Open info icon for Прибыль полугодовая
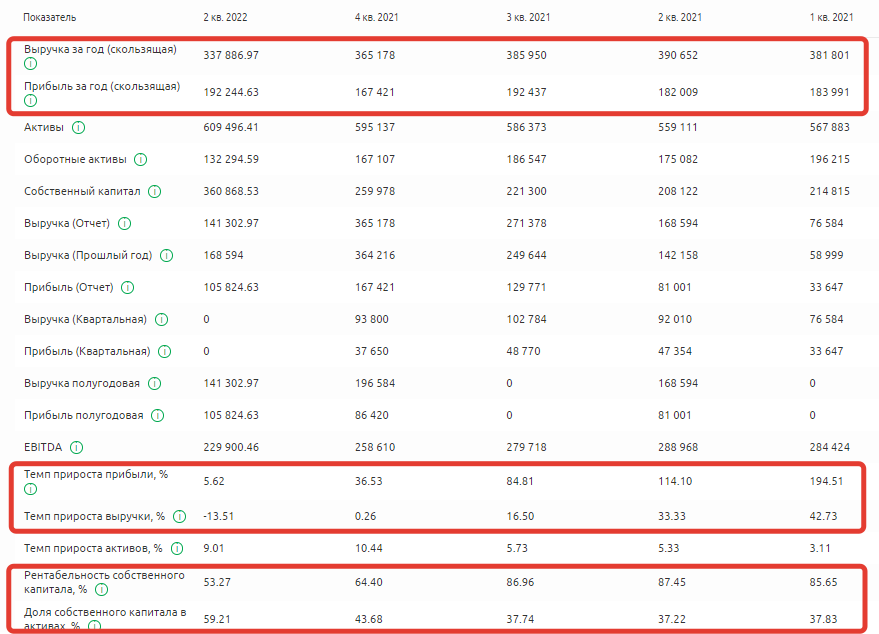Screen dimensions: 879x634 (158, 416)
